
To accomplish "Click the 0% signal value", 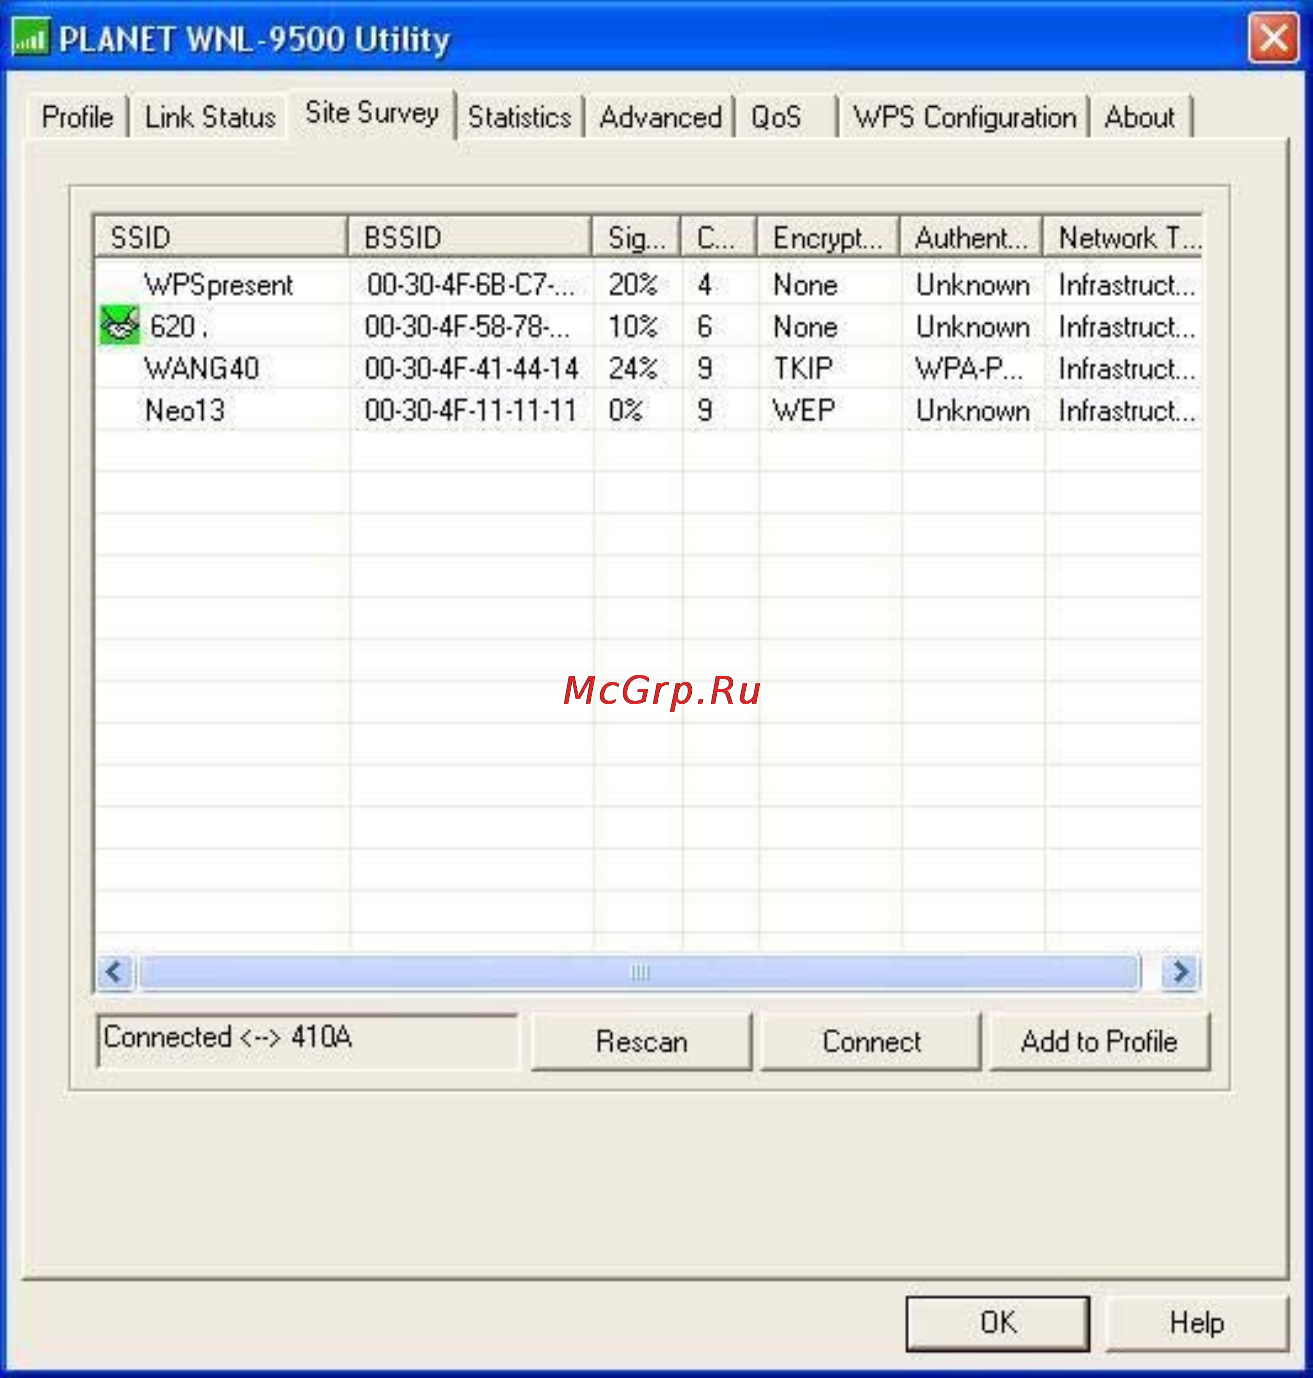I will [625, 411].
